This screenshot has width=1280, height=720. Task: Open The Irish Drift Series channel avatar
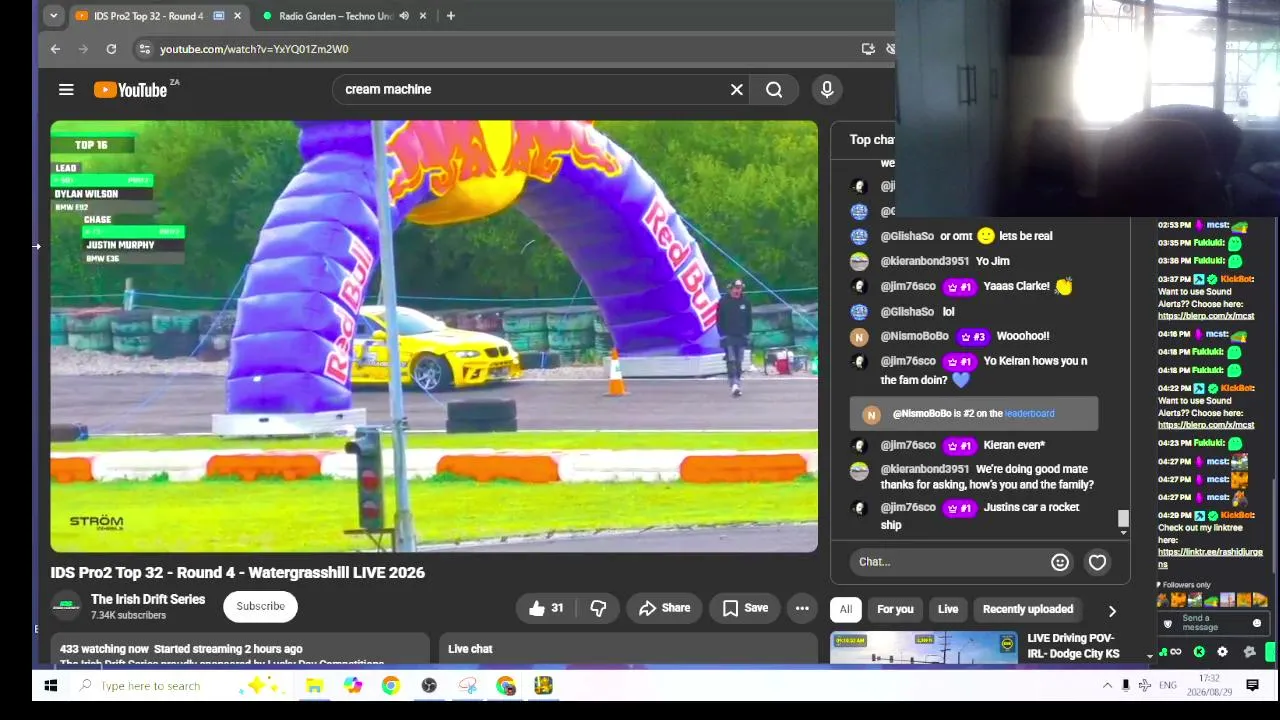(66, 606)
